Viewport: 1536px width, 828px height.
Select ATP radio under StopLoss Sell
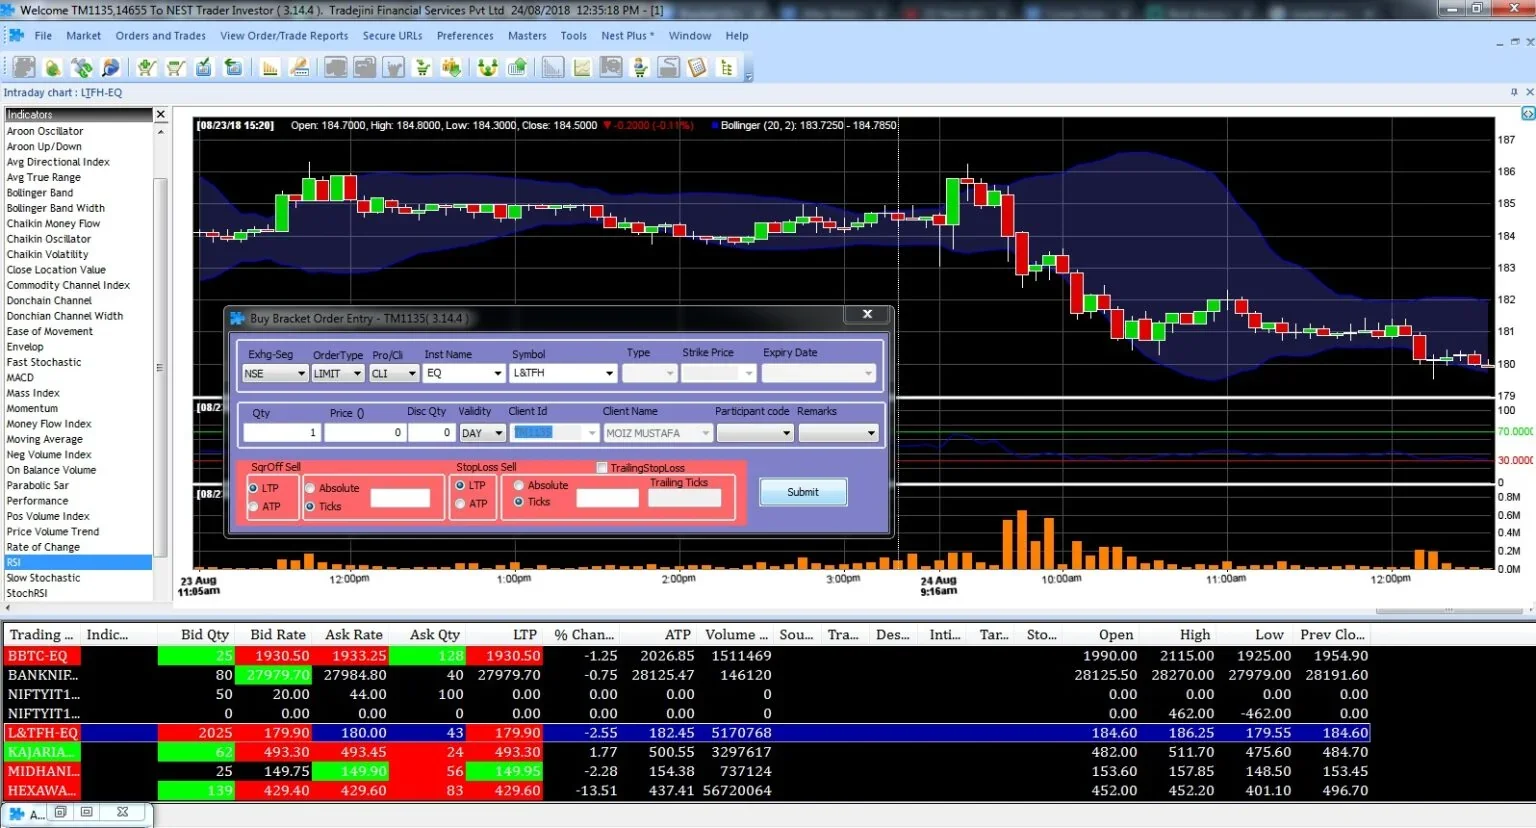coord(460,503)
